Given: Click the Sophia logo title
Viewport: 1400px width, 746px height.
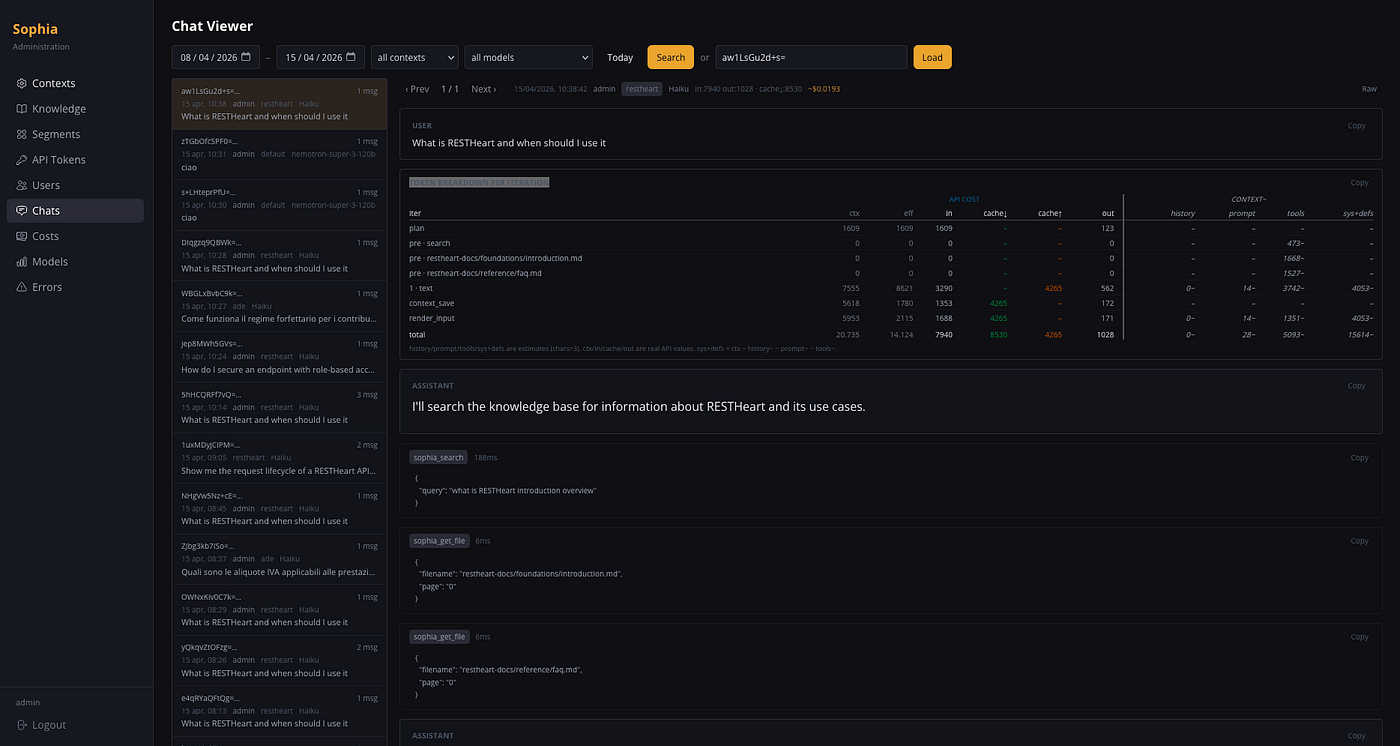Looking at the screenshot, I should point(35,29).
